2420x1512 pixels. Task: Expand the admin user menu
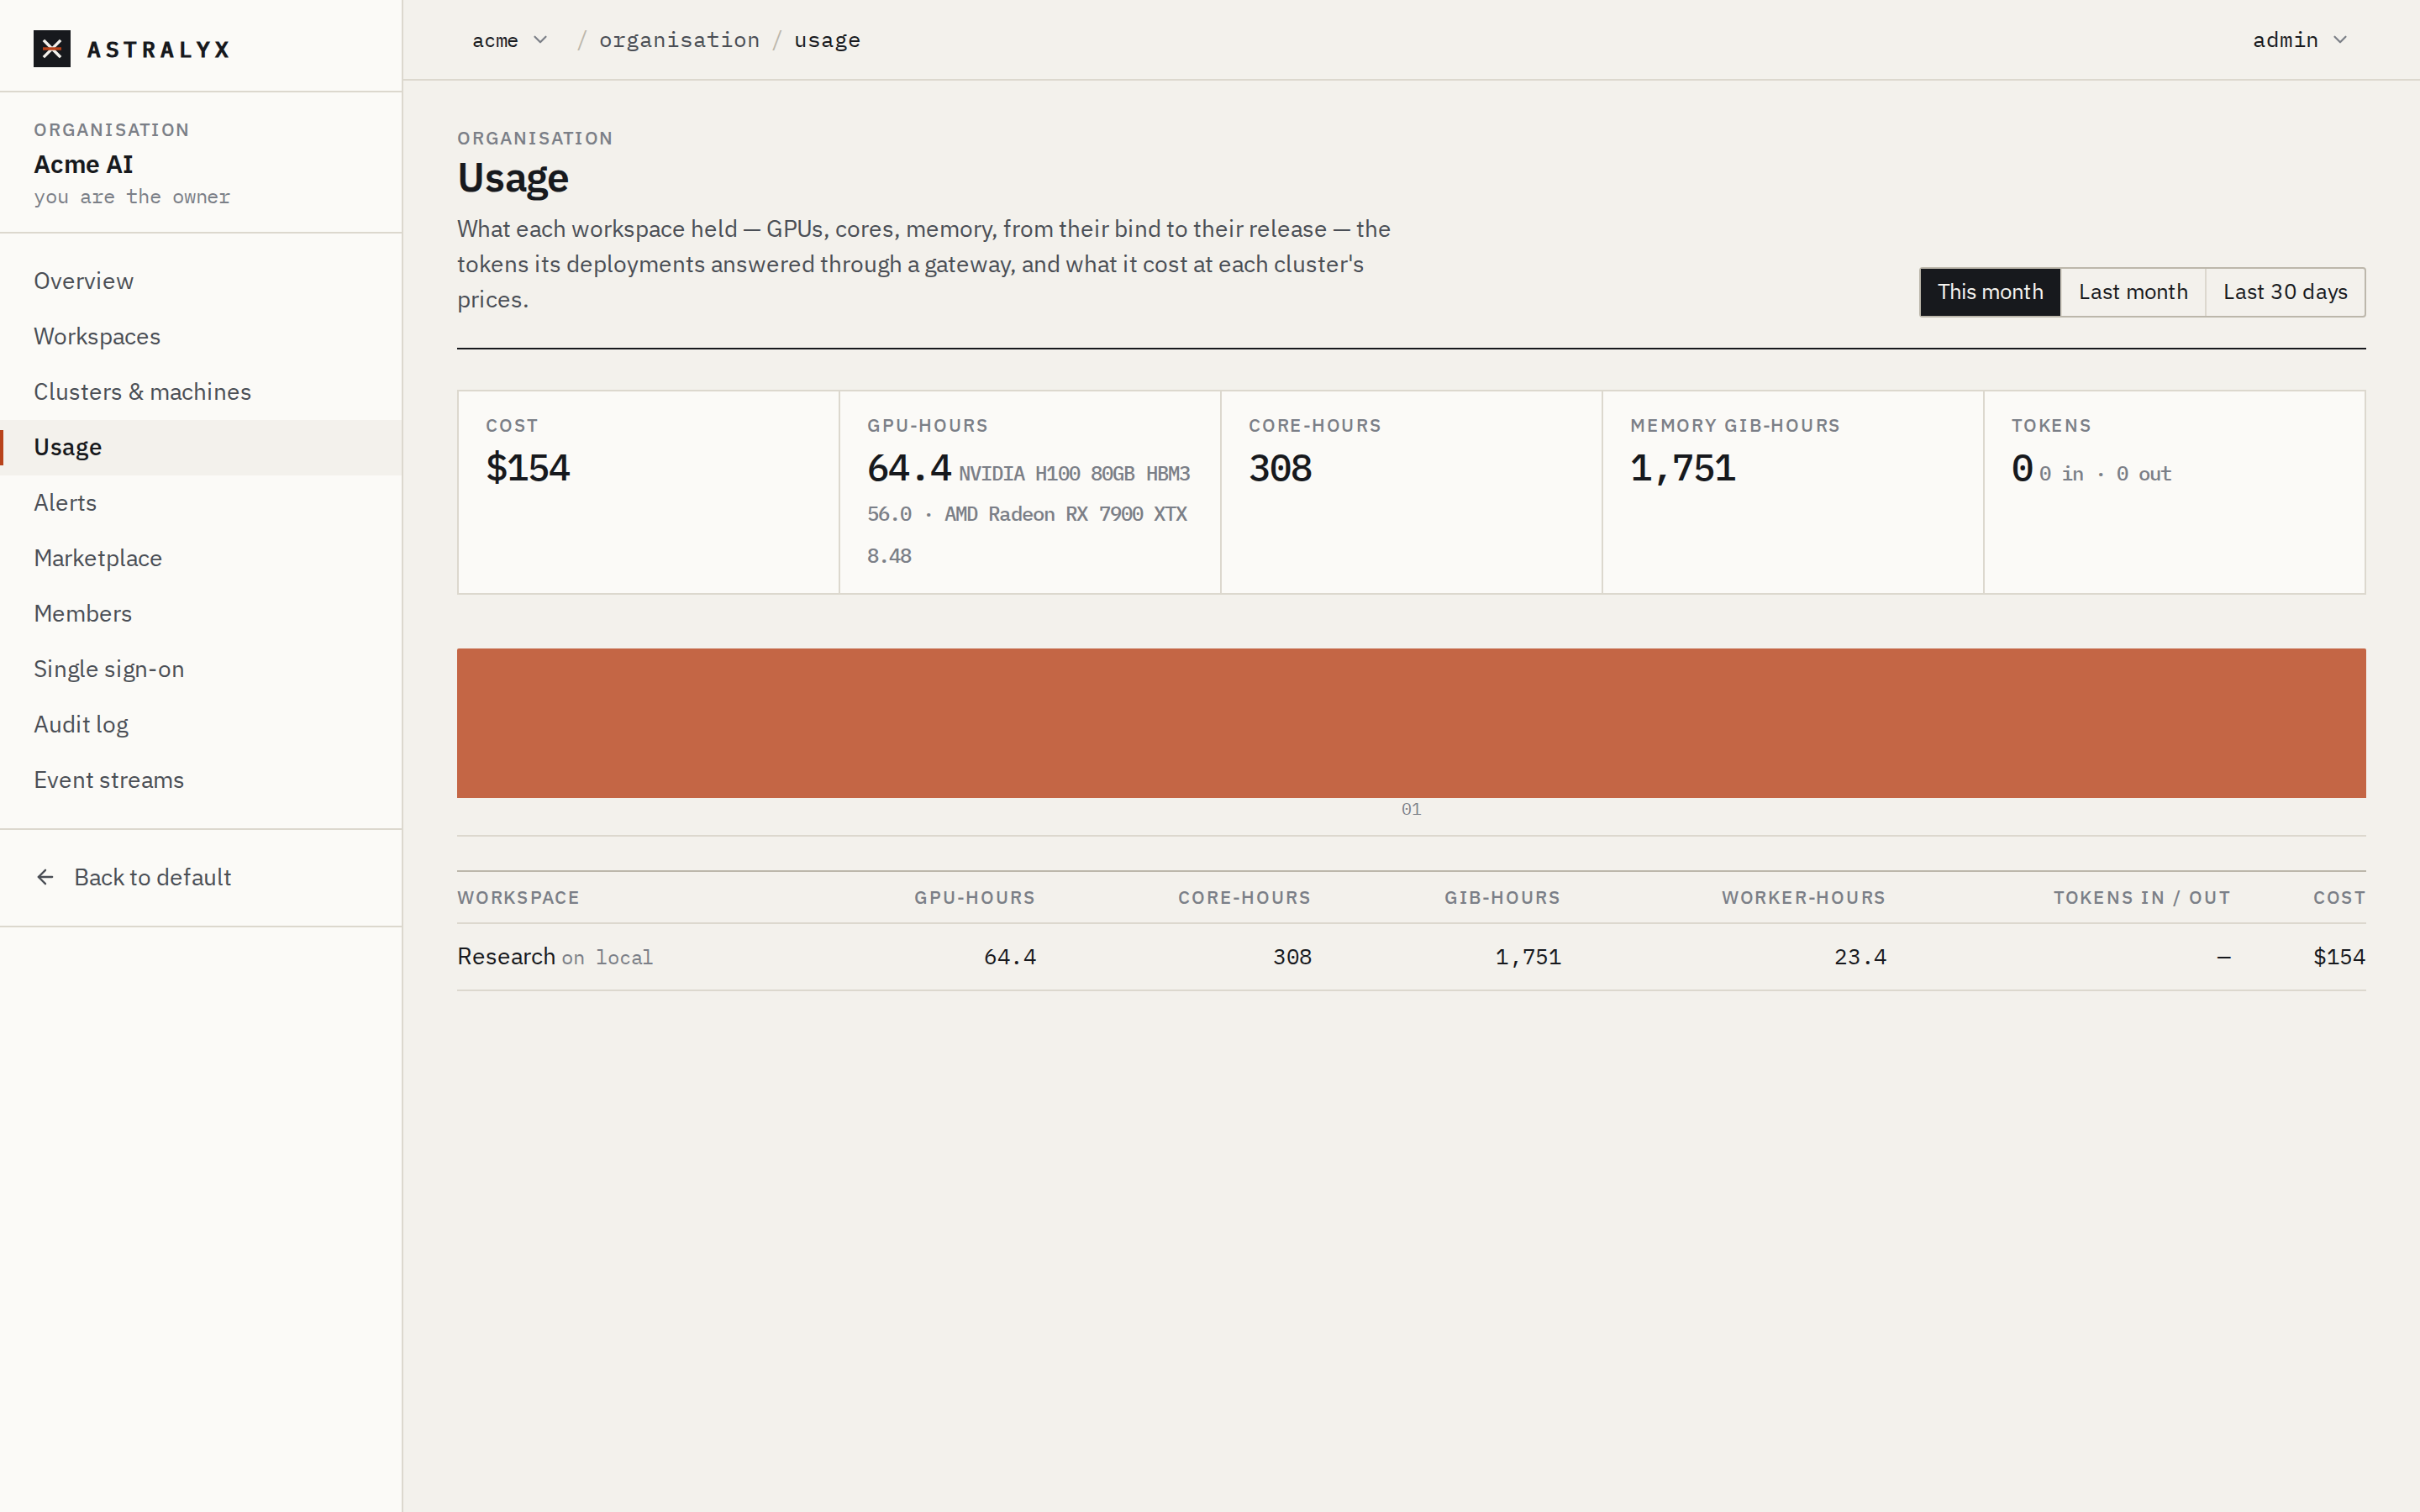coord(2299,40)
